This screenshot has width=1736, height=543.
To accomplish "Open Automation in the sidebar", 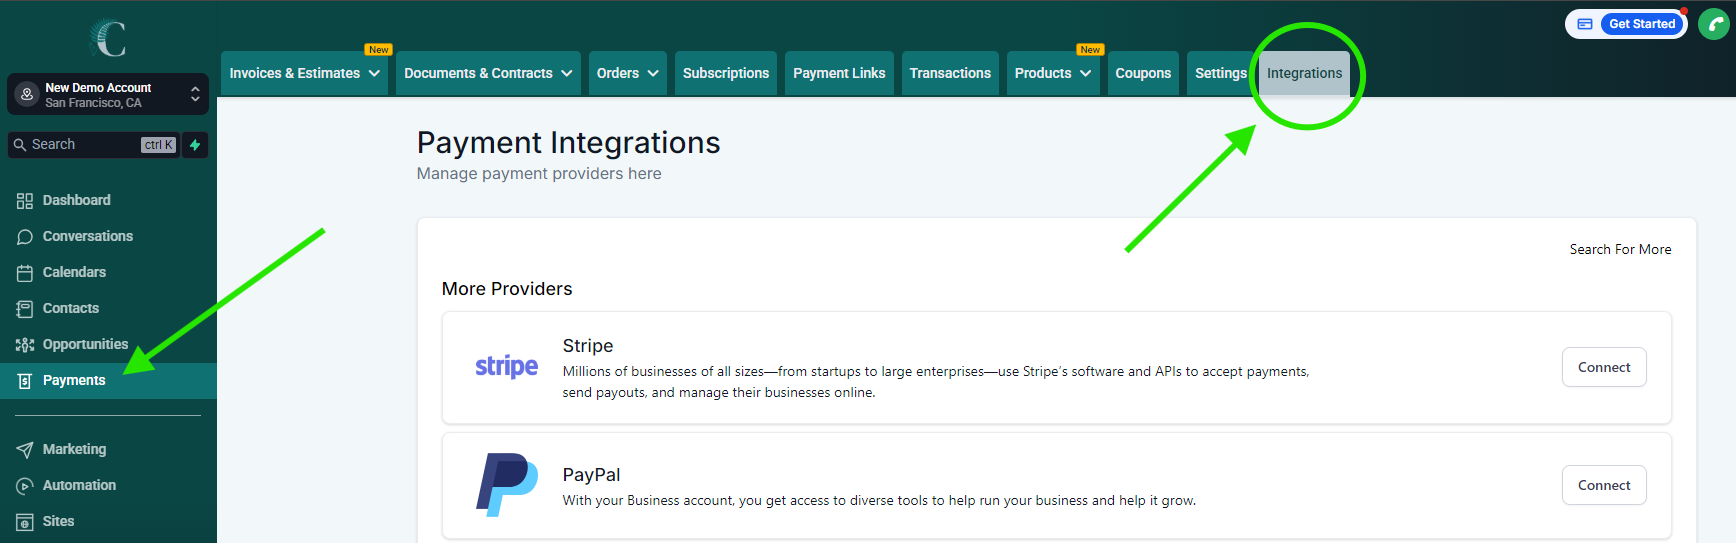I will tap(108, 485).
